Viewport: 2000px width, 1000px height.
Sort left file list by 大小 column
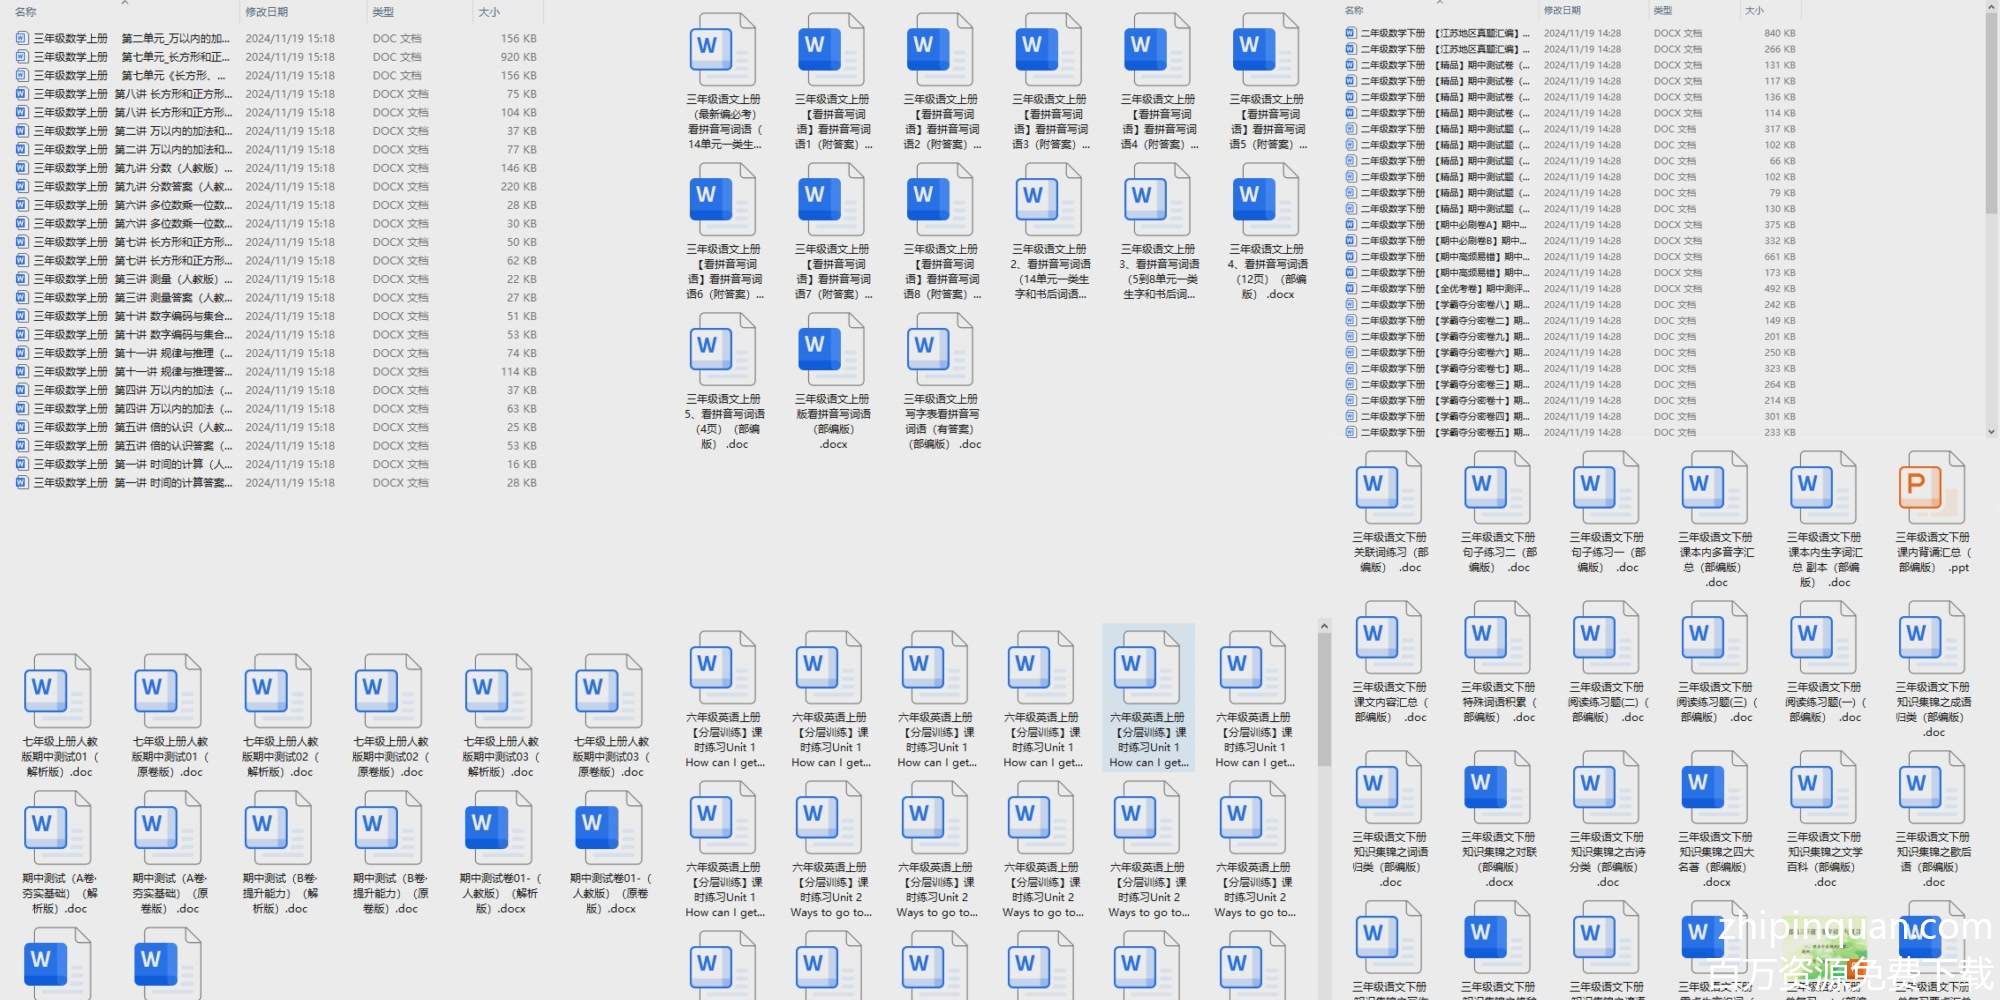489,12
